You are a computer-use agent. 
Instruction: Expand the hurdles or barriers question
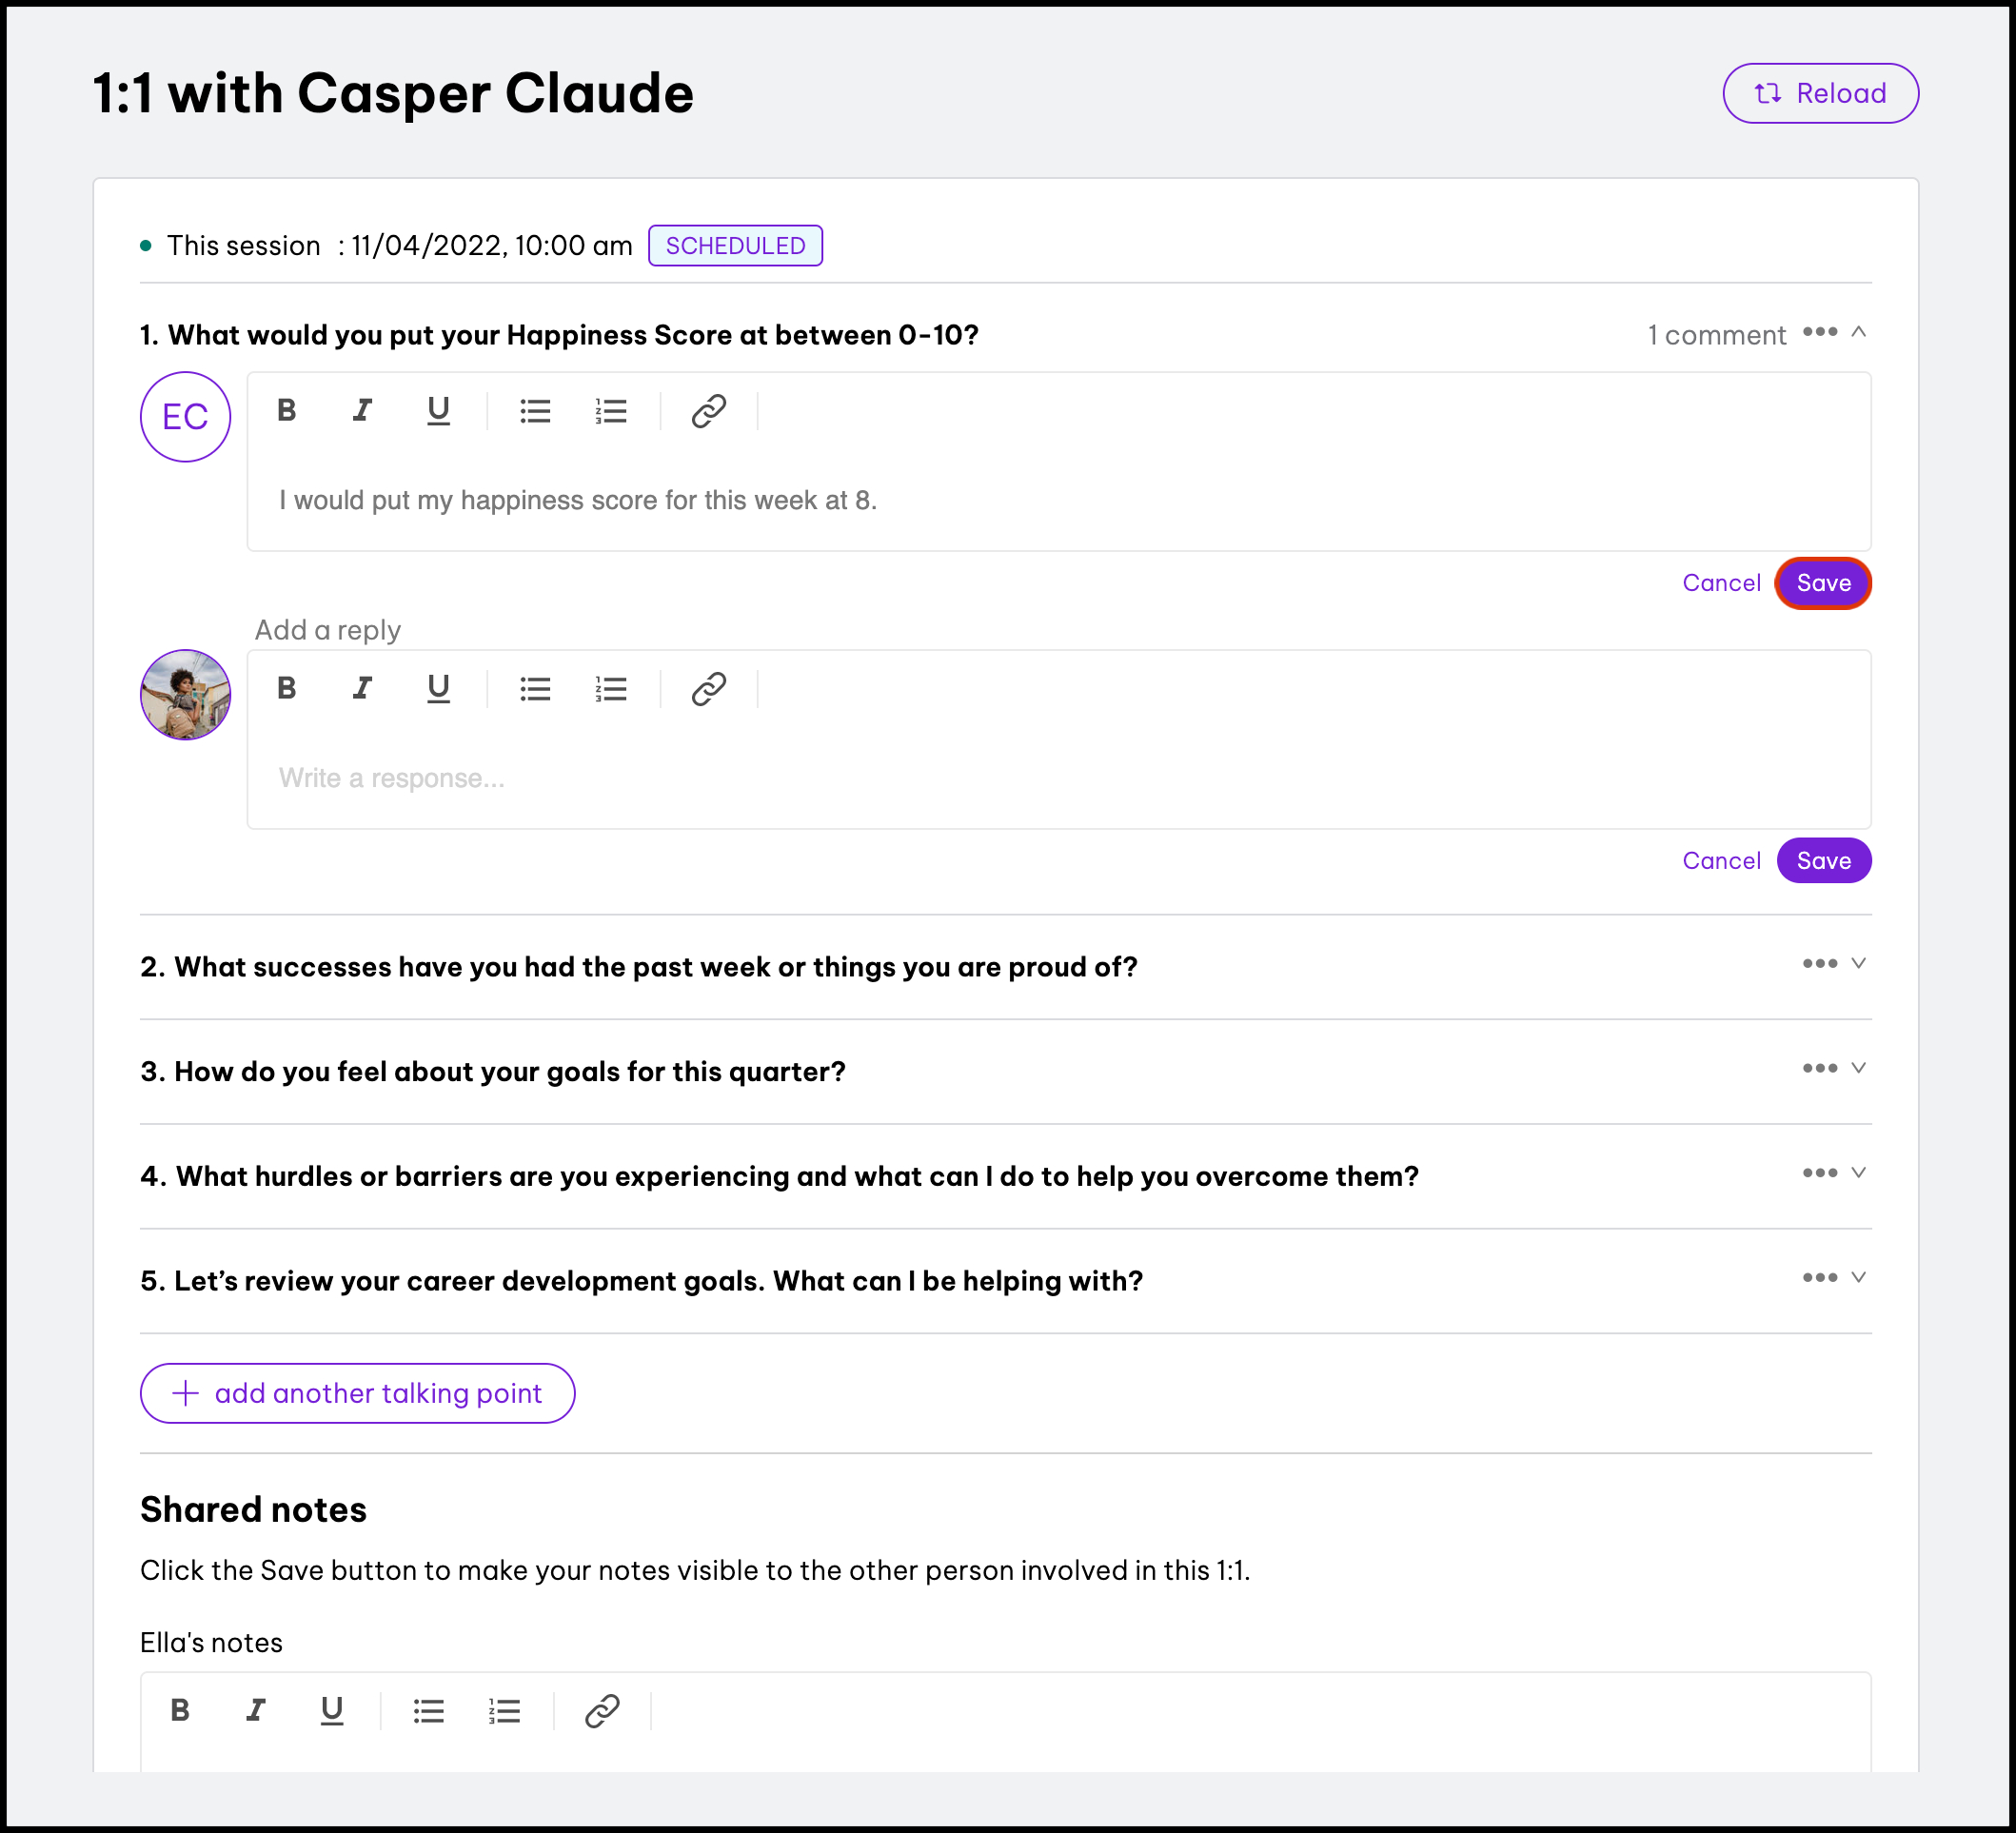point(1858,1173)
